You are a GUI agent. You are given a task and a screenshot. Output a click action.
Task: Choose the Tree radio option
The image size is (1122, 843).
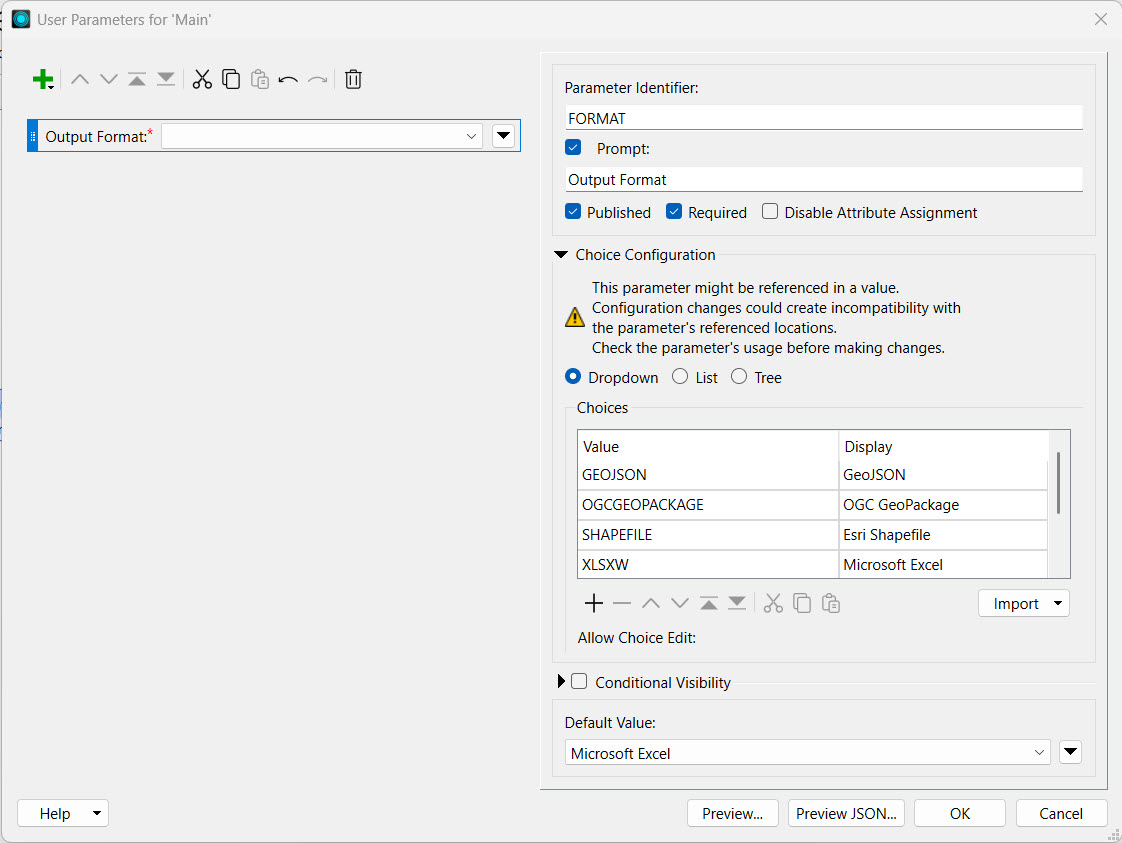click(739, 377)
